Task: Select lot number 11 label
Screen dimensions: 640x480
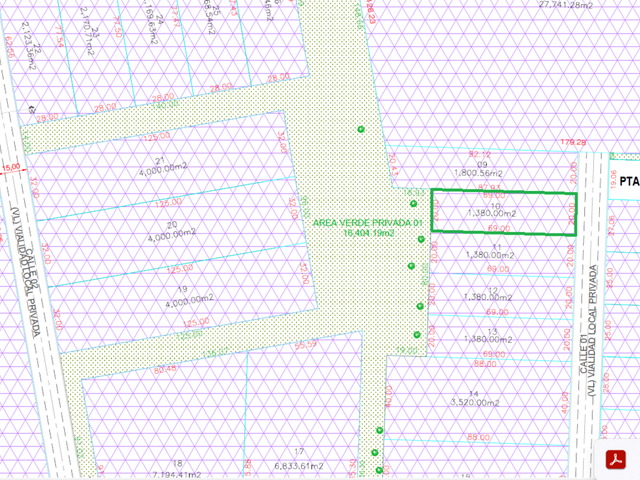Action: 497,247
